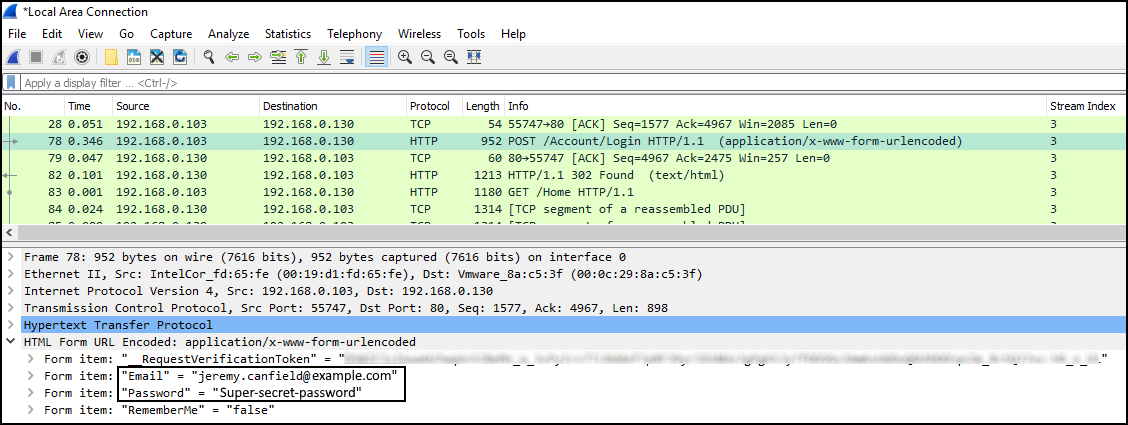Sort by the Source column header
Viewport: 1128px width, 425px height.
pyautogui.click(x=186, y=106)
